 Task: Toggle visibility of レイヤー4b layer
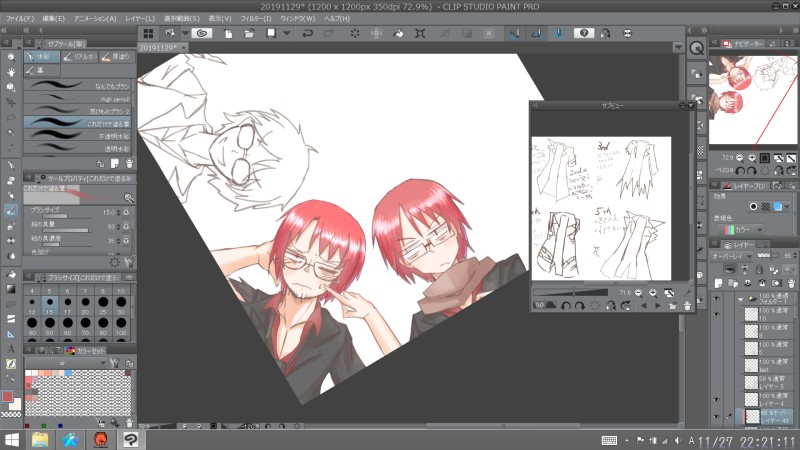(717, 417)
